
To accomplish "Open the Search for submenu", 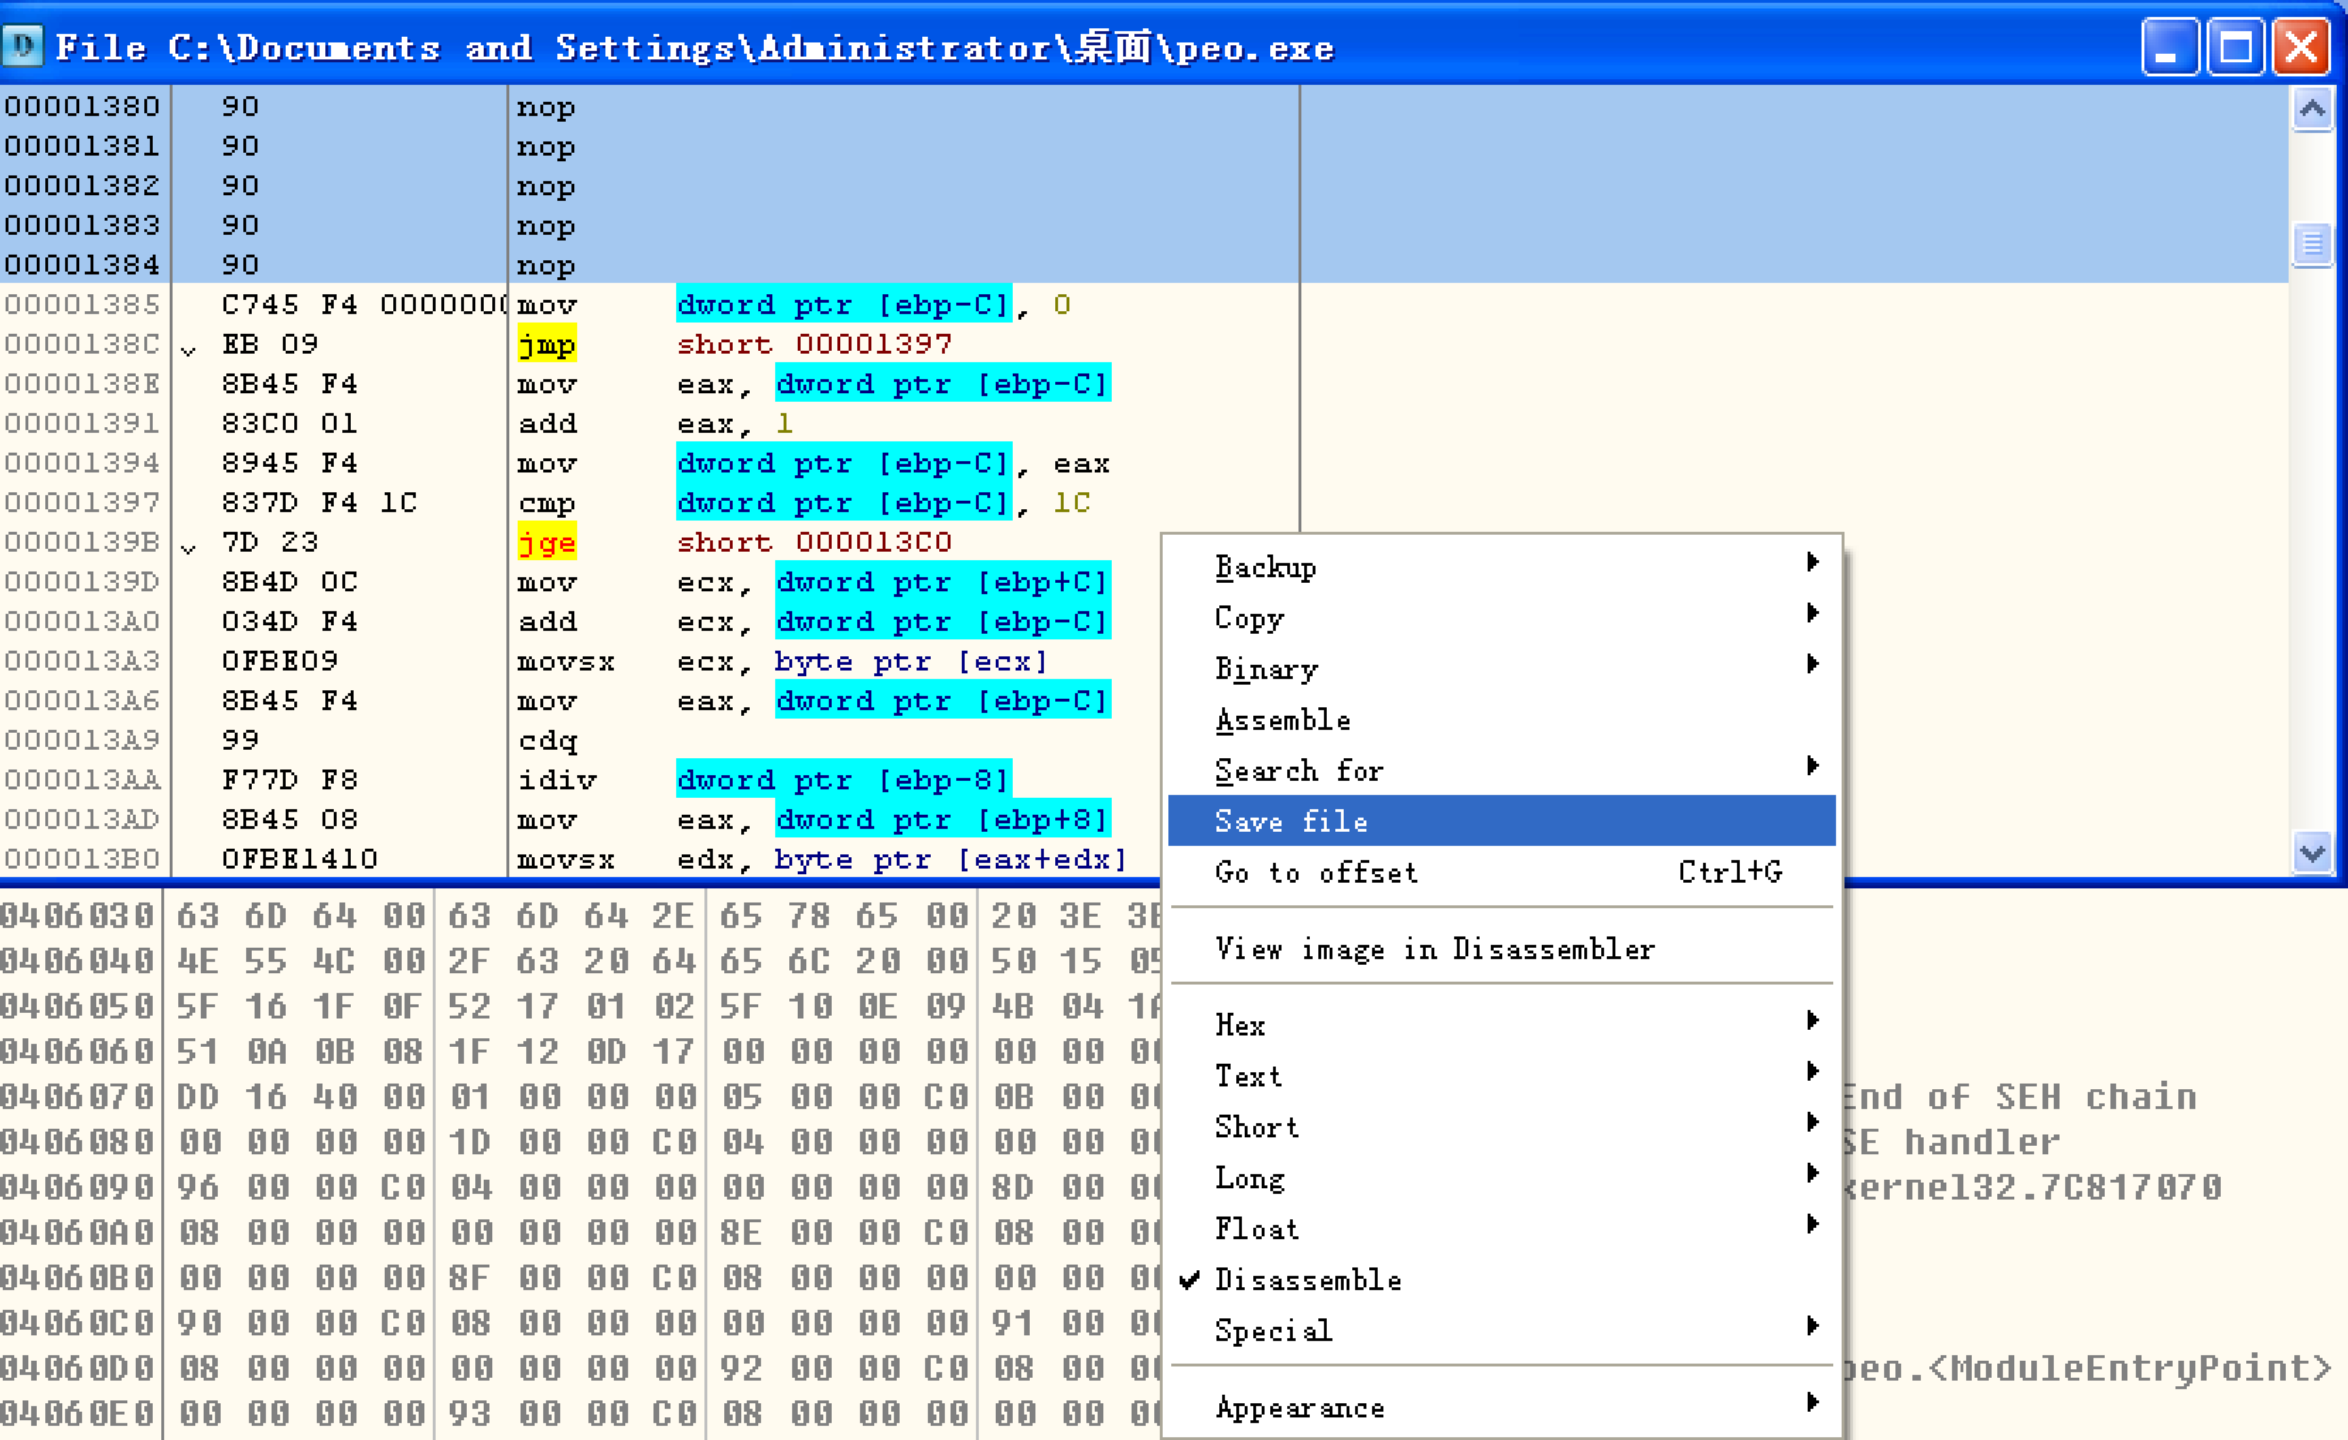I will 1298,770.
